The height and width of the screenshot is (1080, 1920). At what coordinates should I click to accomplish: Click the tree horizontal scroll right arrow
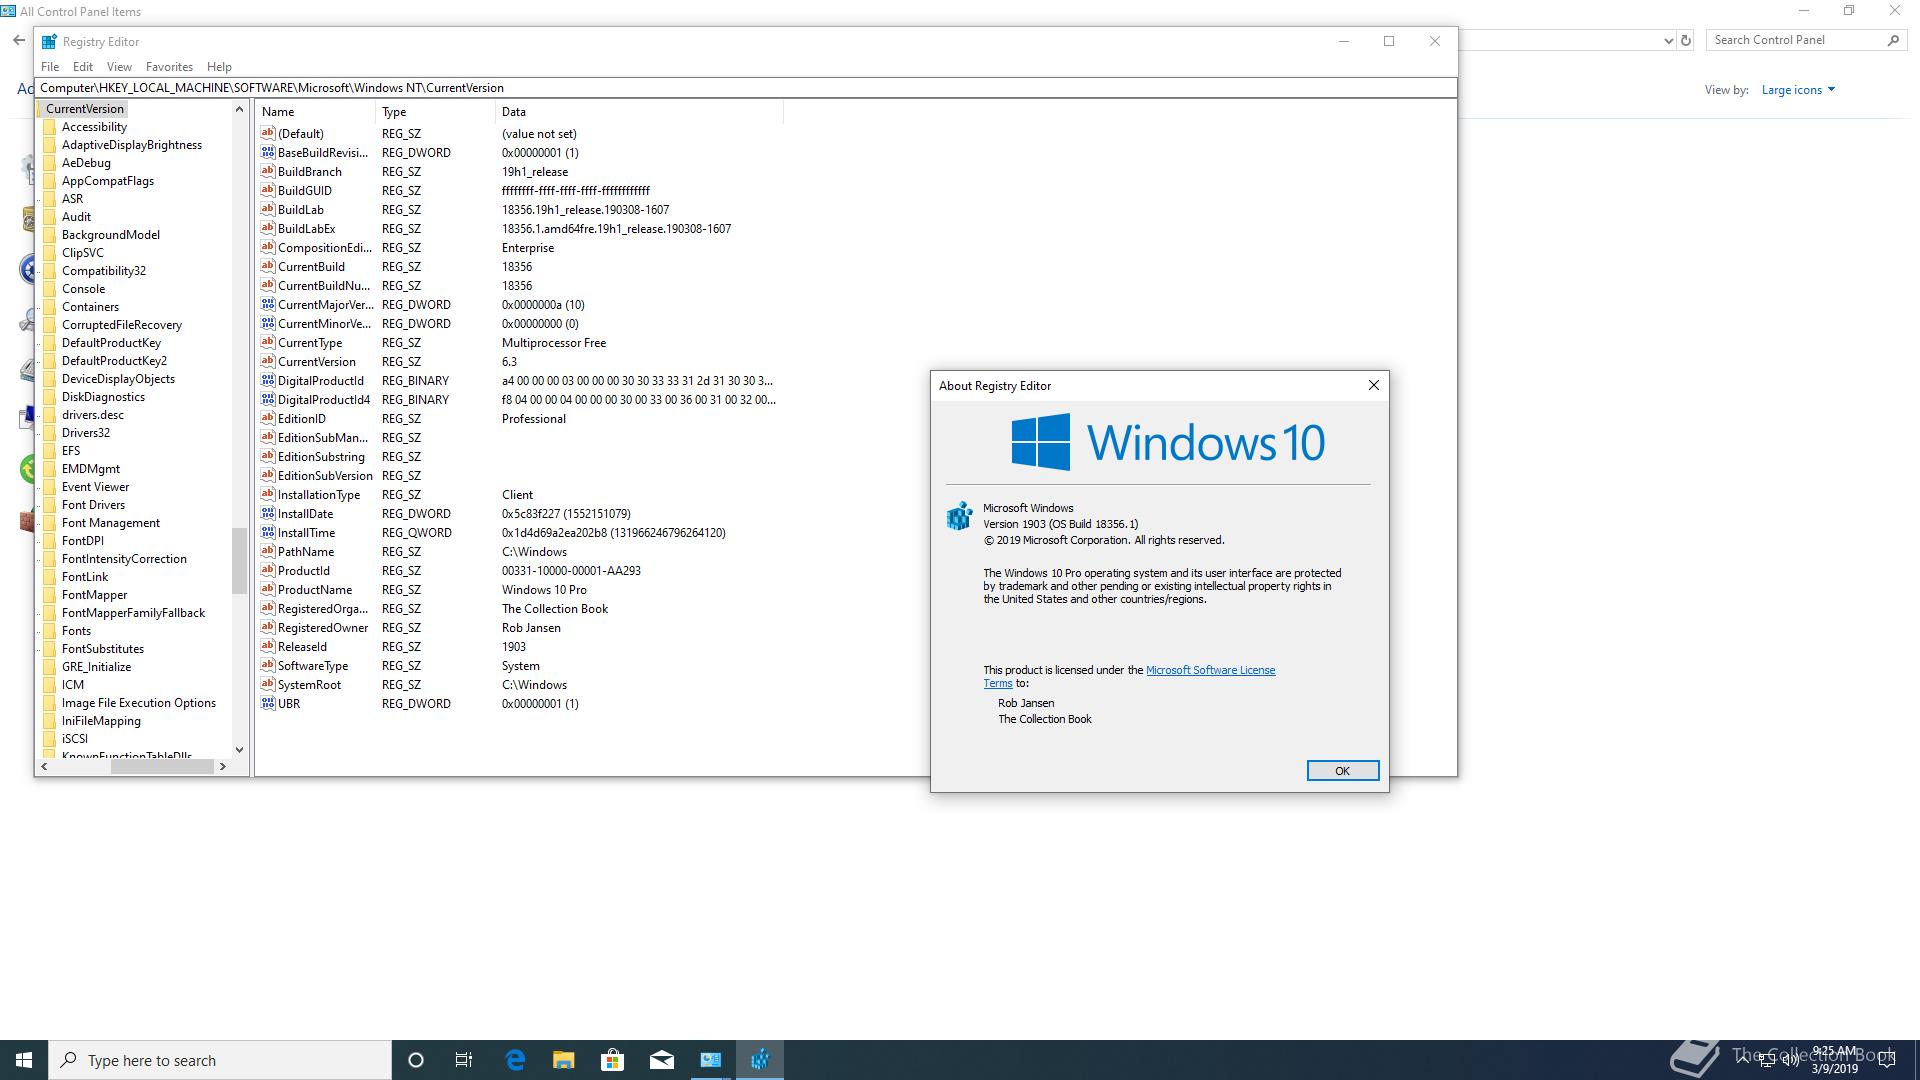(222, 767)
